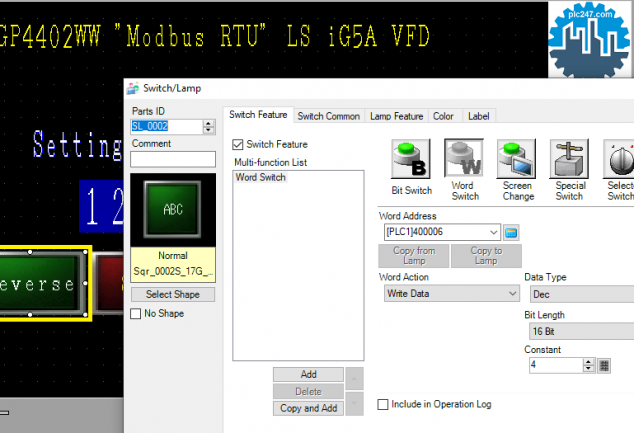Open the Constant numeric keypad icon
Viewport: 634px width, 433px height.
(604, 365)
